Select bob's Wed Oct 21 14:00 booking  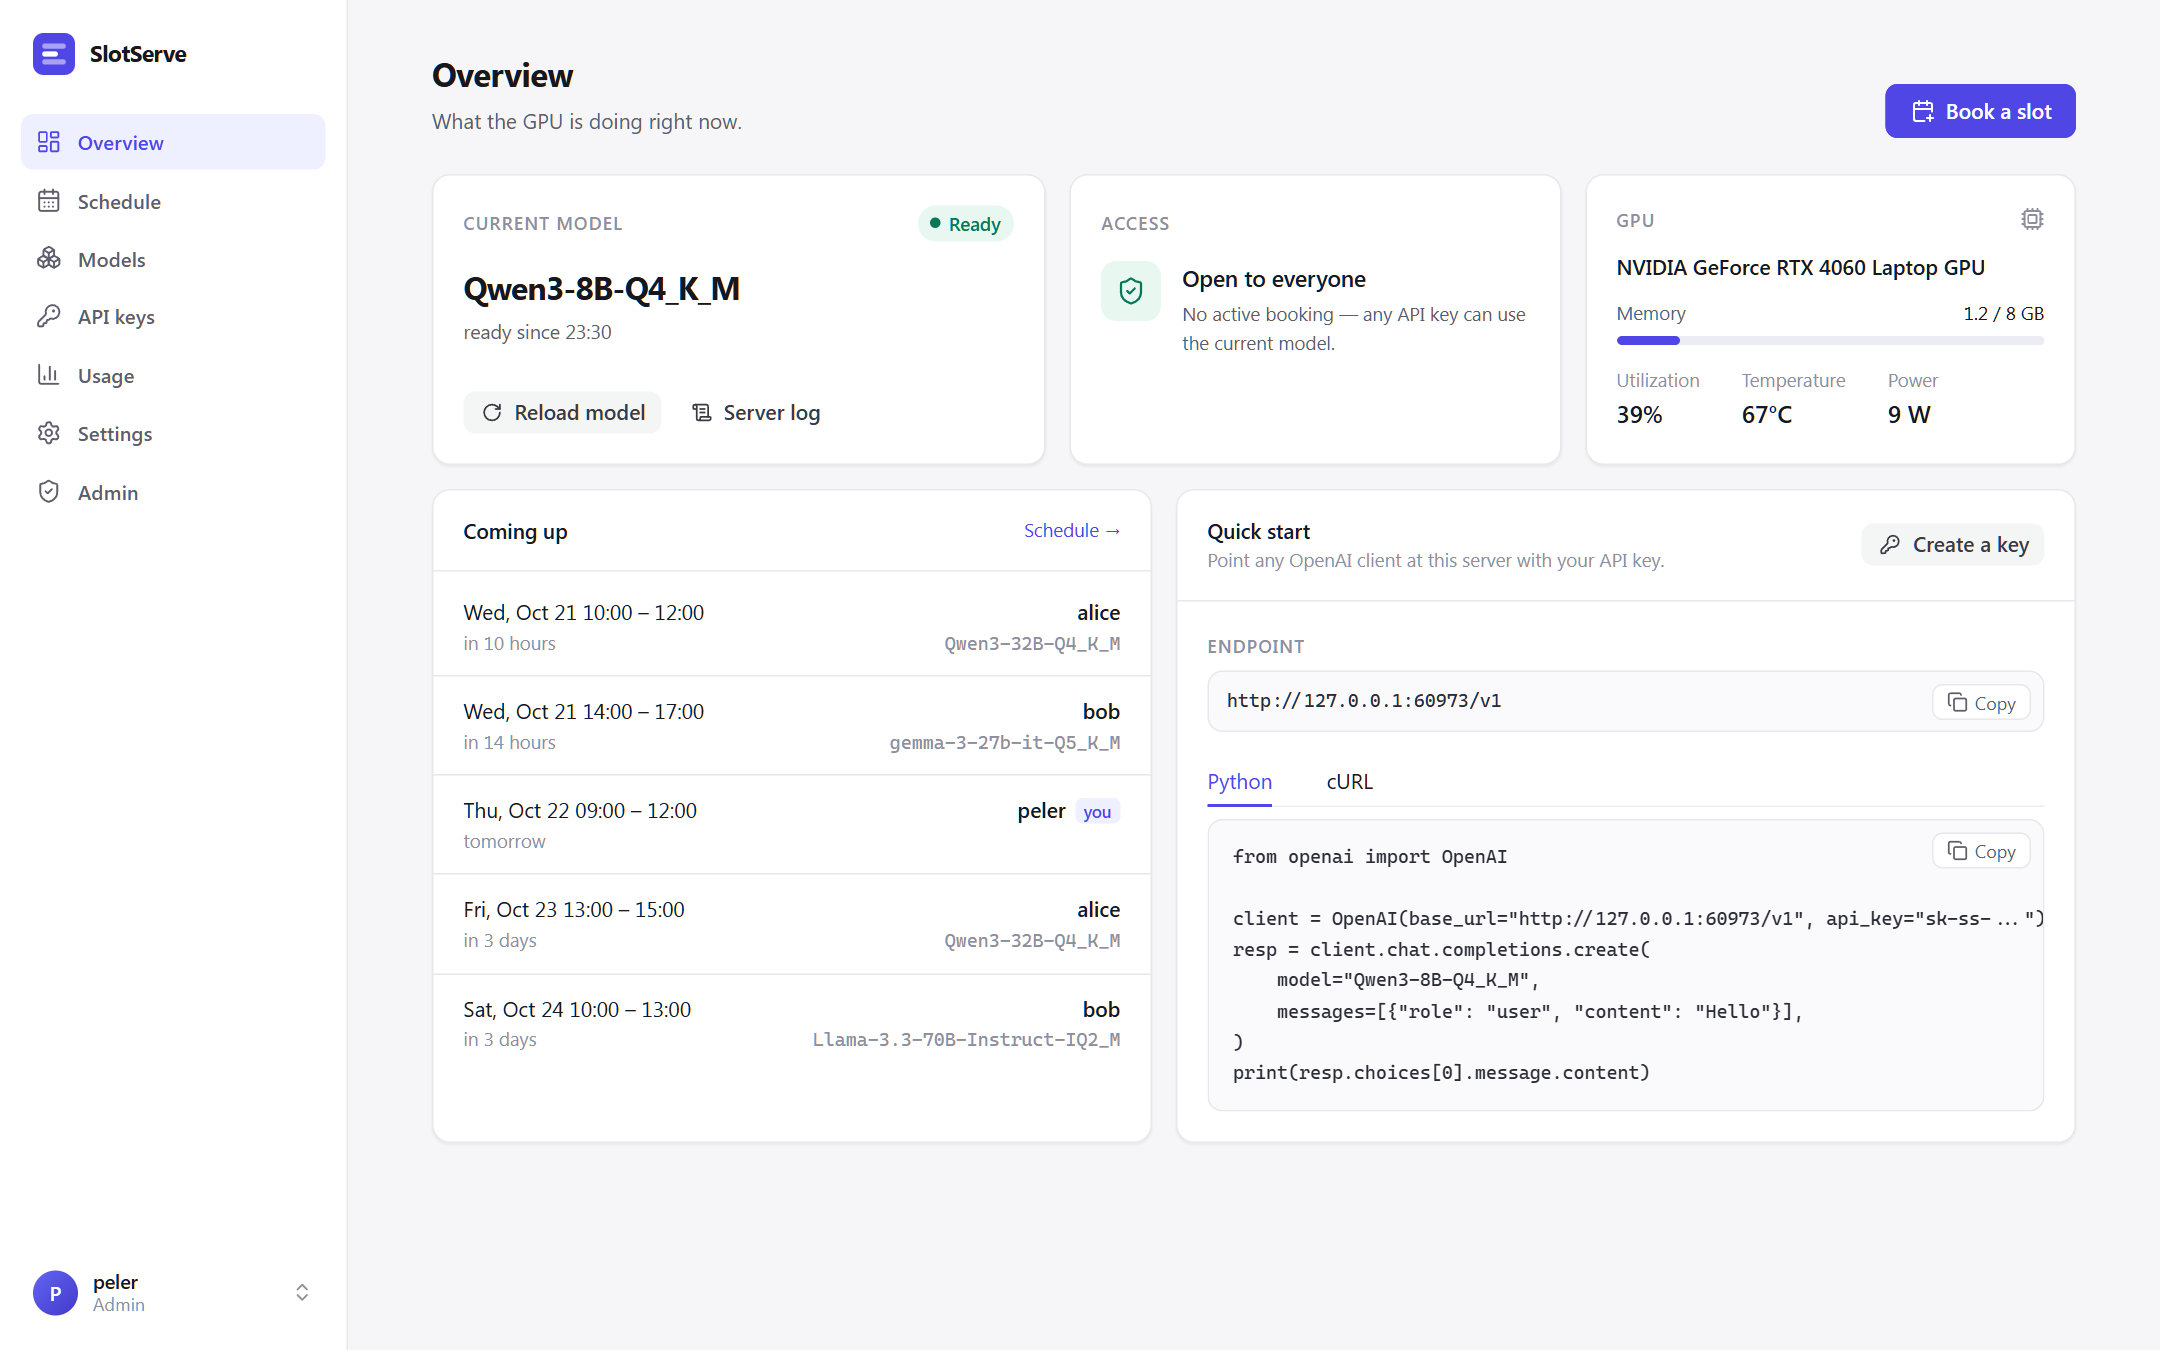[792, 726]
